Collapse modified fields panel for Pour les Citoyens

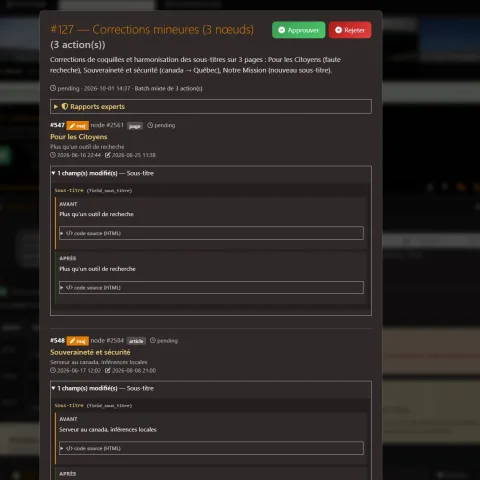pyautogui.click(x=102, y=173)
